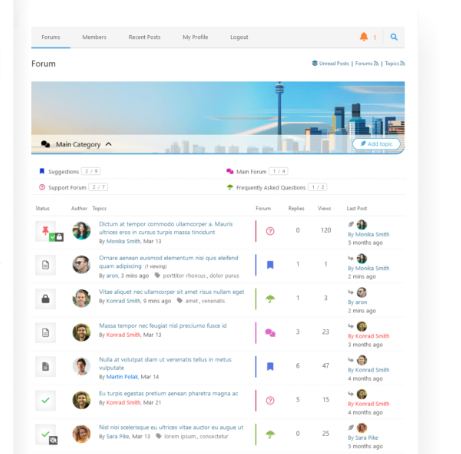The image size is (461, 454).
Task: Click the document status icon of Massa topic
Action: coord(45,332)
